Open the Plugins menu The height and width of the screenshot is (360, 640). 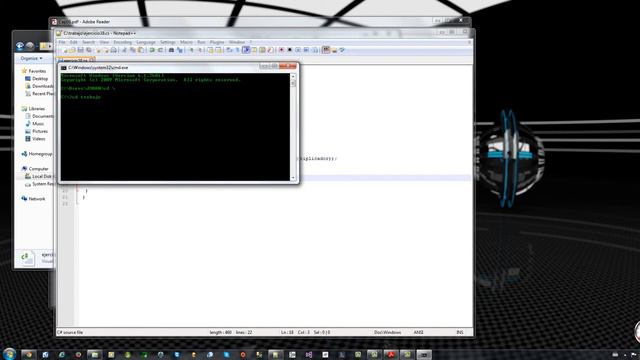(x=217, y=42)
